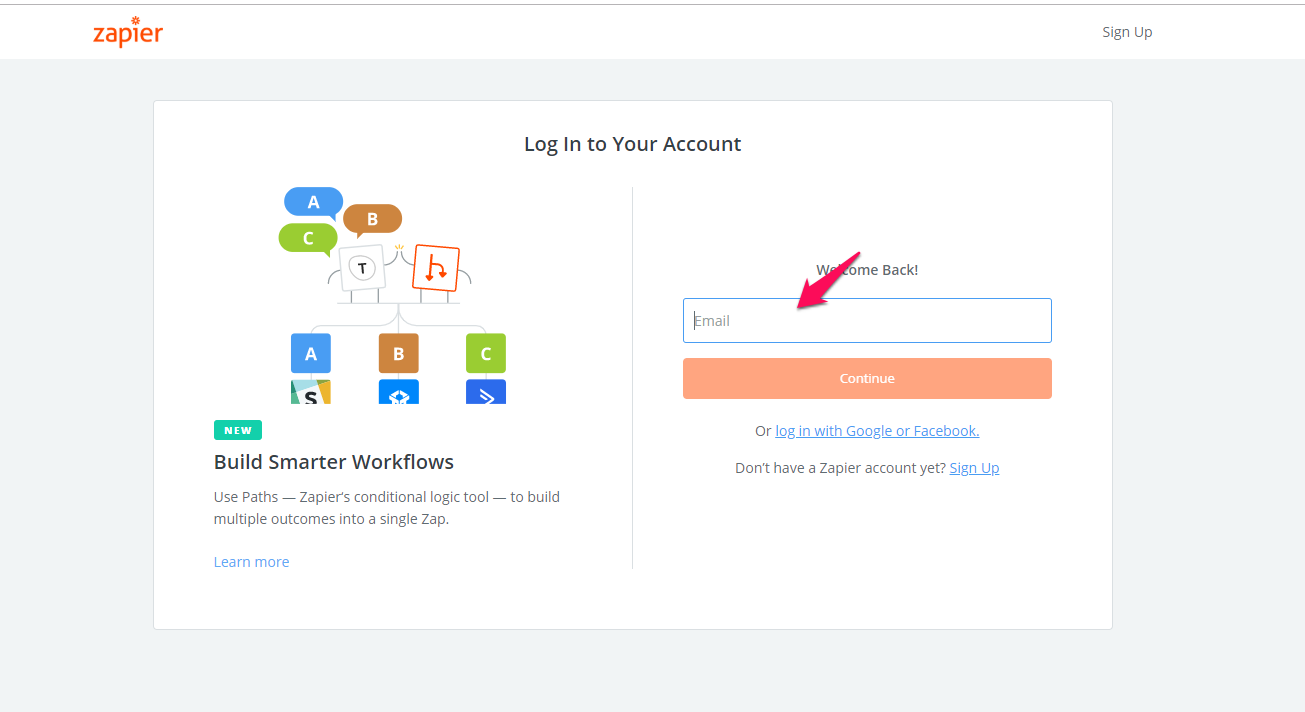The image size is (1305, 712).
Task: Click the green C tile in the illustration
Action: click(x=486, y=353)
